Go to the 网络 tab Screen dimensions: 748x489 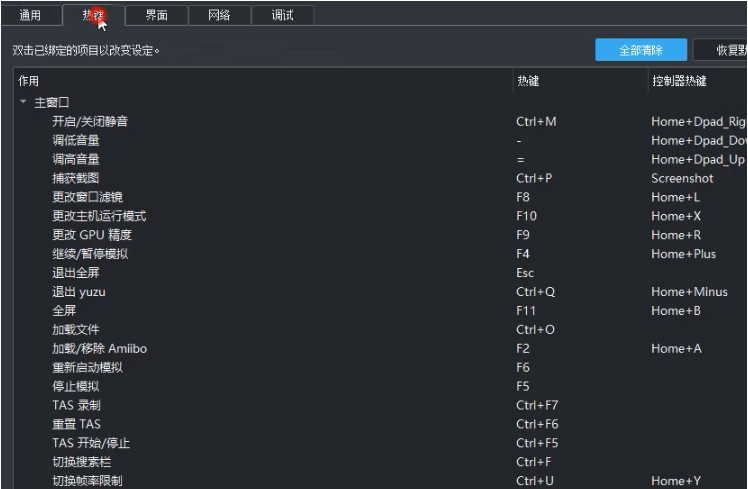tap(219, 15)
